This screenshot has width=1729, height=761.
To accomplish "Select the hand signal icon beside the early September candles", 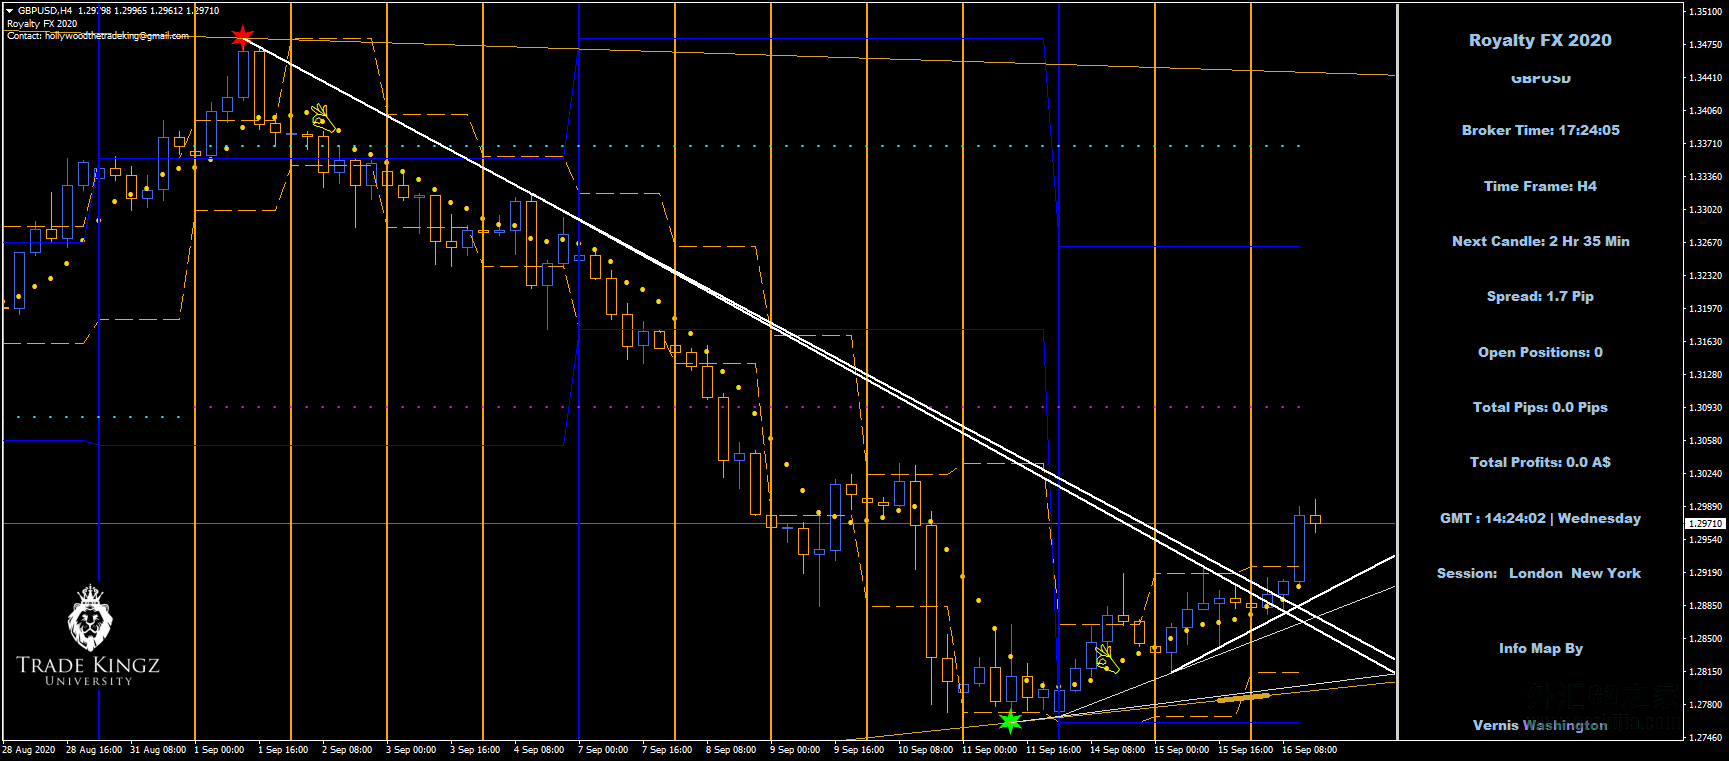I will coord(322,118).
